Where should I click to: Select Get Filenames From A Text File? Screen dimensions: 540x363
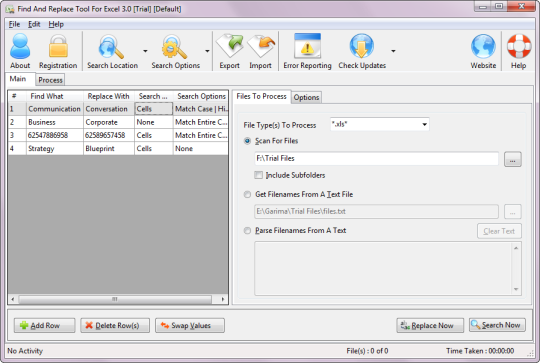pos(247,195)
